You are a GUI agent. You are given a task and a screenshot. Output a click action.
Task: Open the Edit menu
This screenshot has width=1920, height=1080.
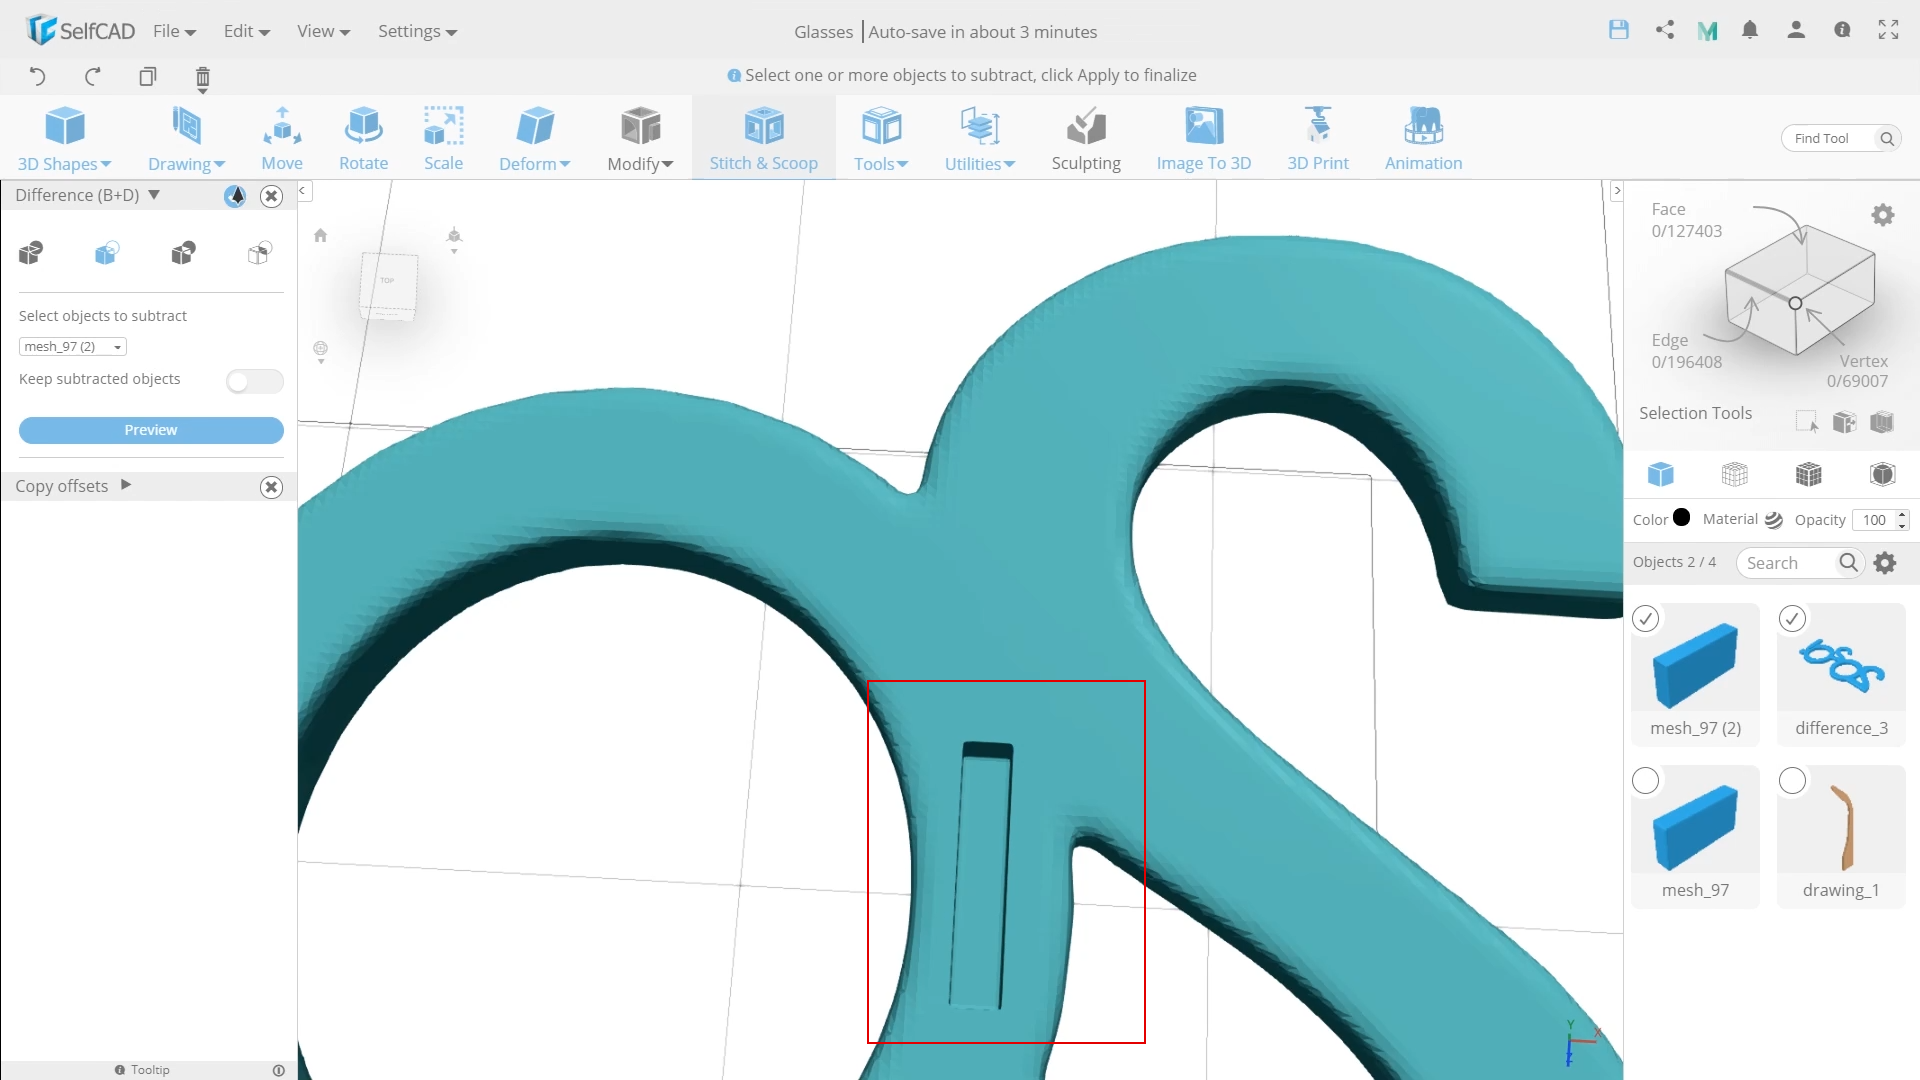coord(246,31)
